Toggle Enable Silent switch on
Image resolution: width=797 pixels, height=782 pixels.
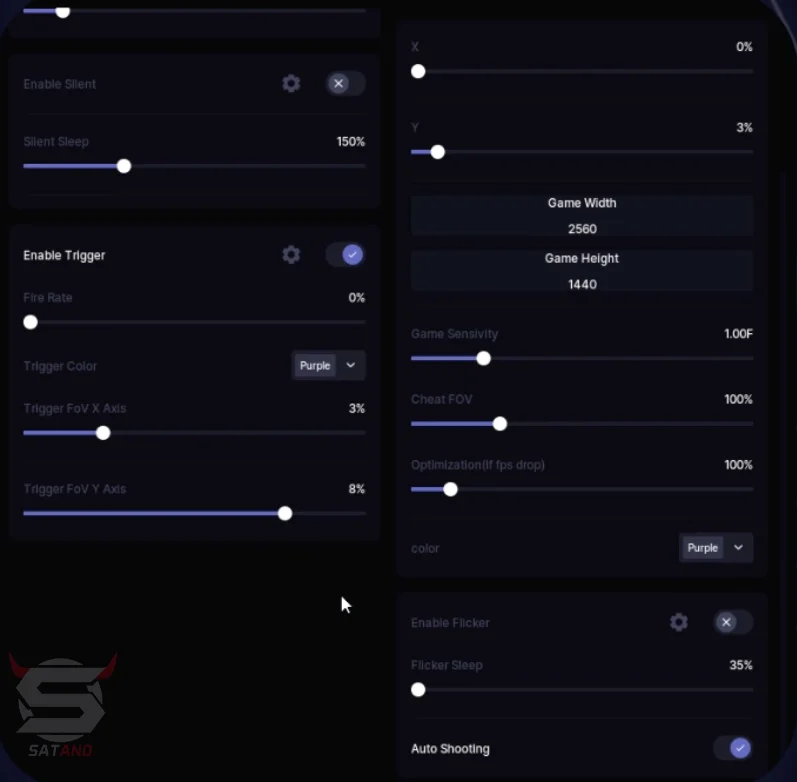click(x=345, y=83)
